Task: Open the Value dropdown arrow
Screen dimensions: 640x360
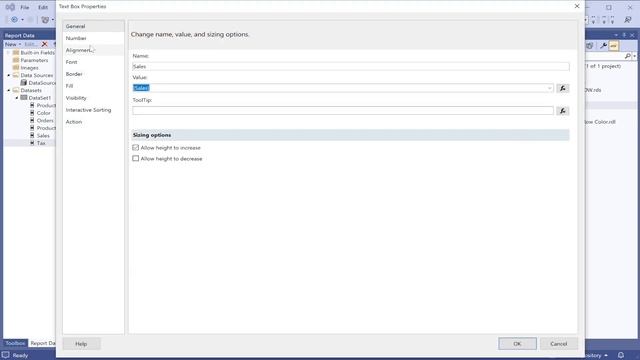Action: pyautogui.click(x=549, y=88)
